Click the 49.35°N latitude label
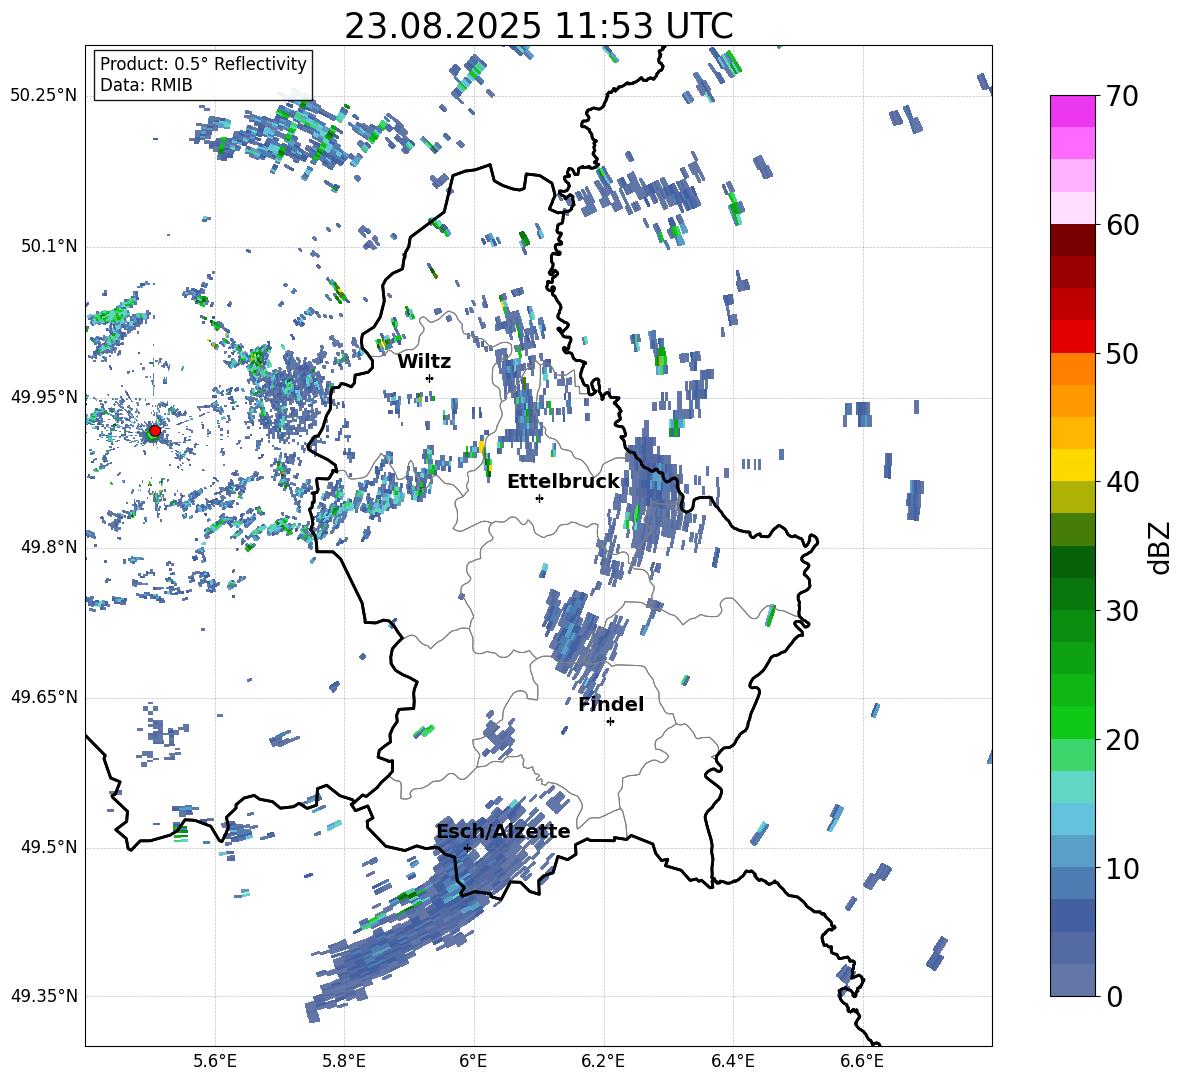This screenshot has width=1184, height=1081. click(x=44, y=996)
